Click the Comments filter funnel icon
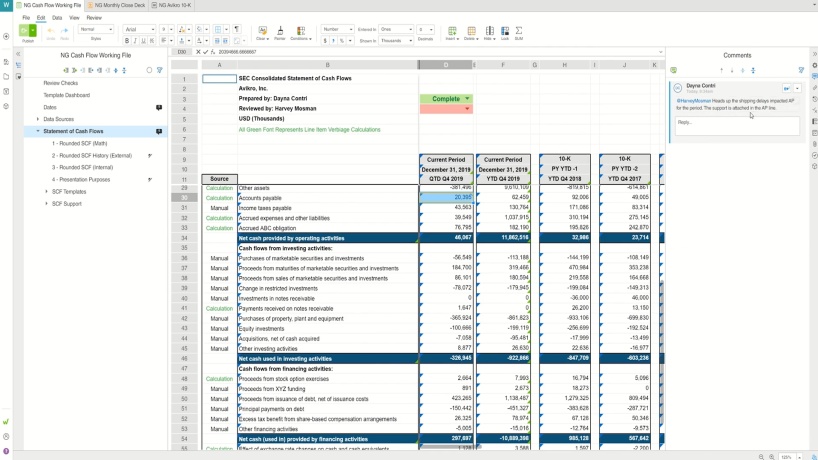The image size is (818, 460). (801, 70)
